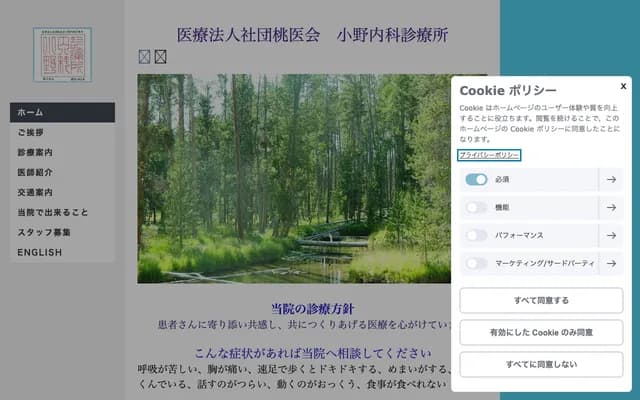Close the Cookie policy dialog with x
The height and width of the screenshot is (400, 640).
click(623, 86)
